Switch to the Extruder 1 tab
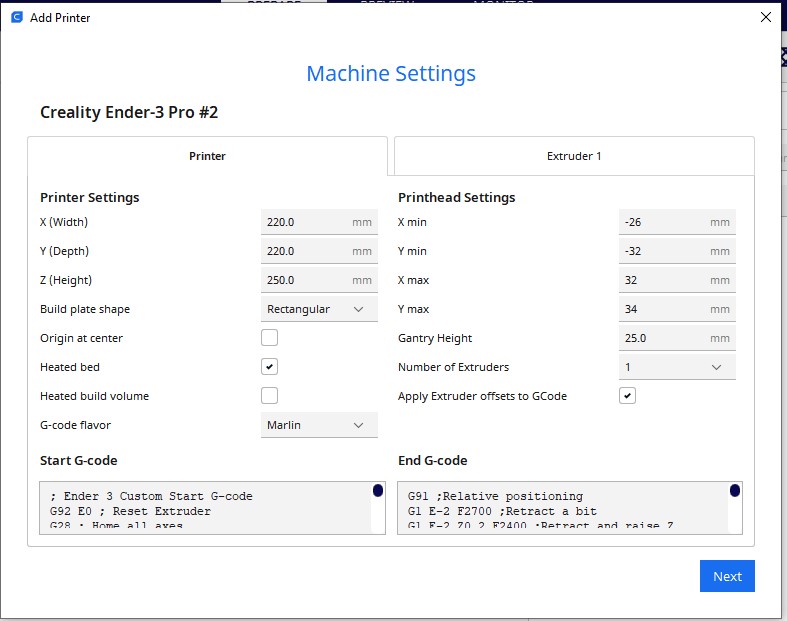Screen dimensions: 787x621 click(574, 156)
